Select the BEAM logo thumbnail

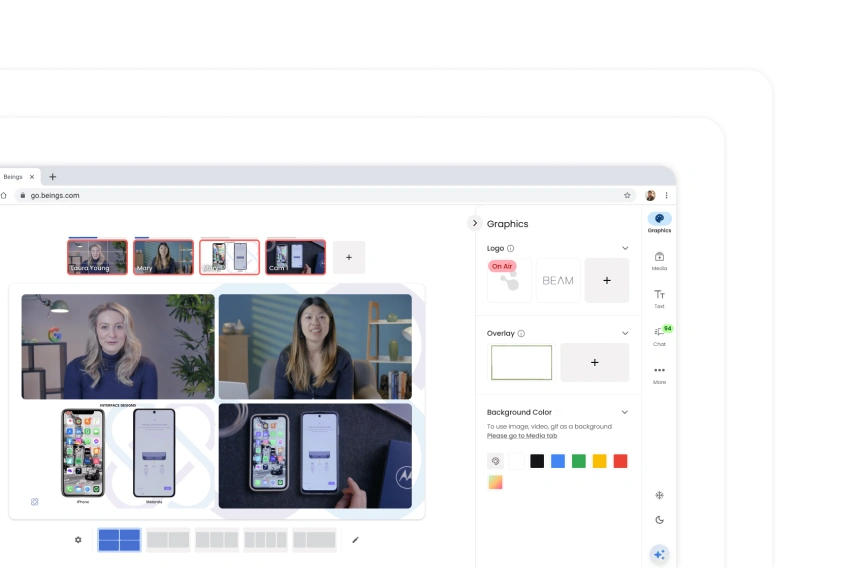[x=558, y=280]
